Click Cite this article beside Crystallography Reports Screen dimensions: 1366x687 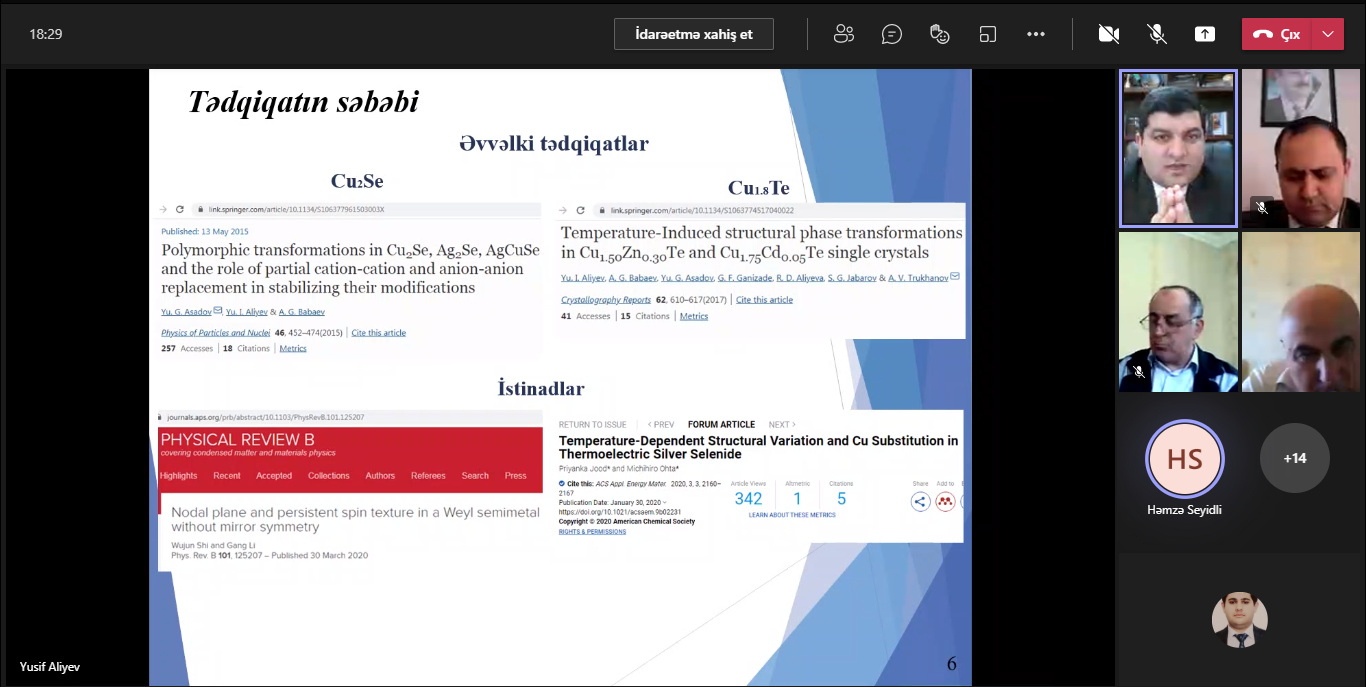coord(764,300)
